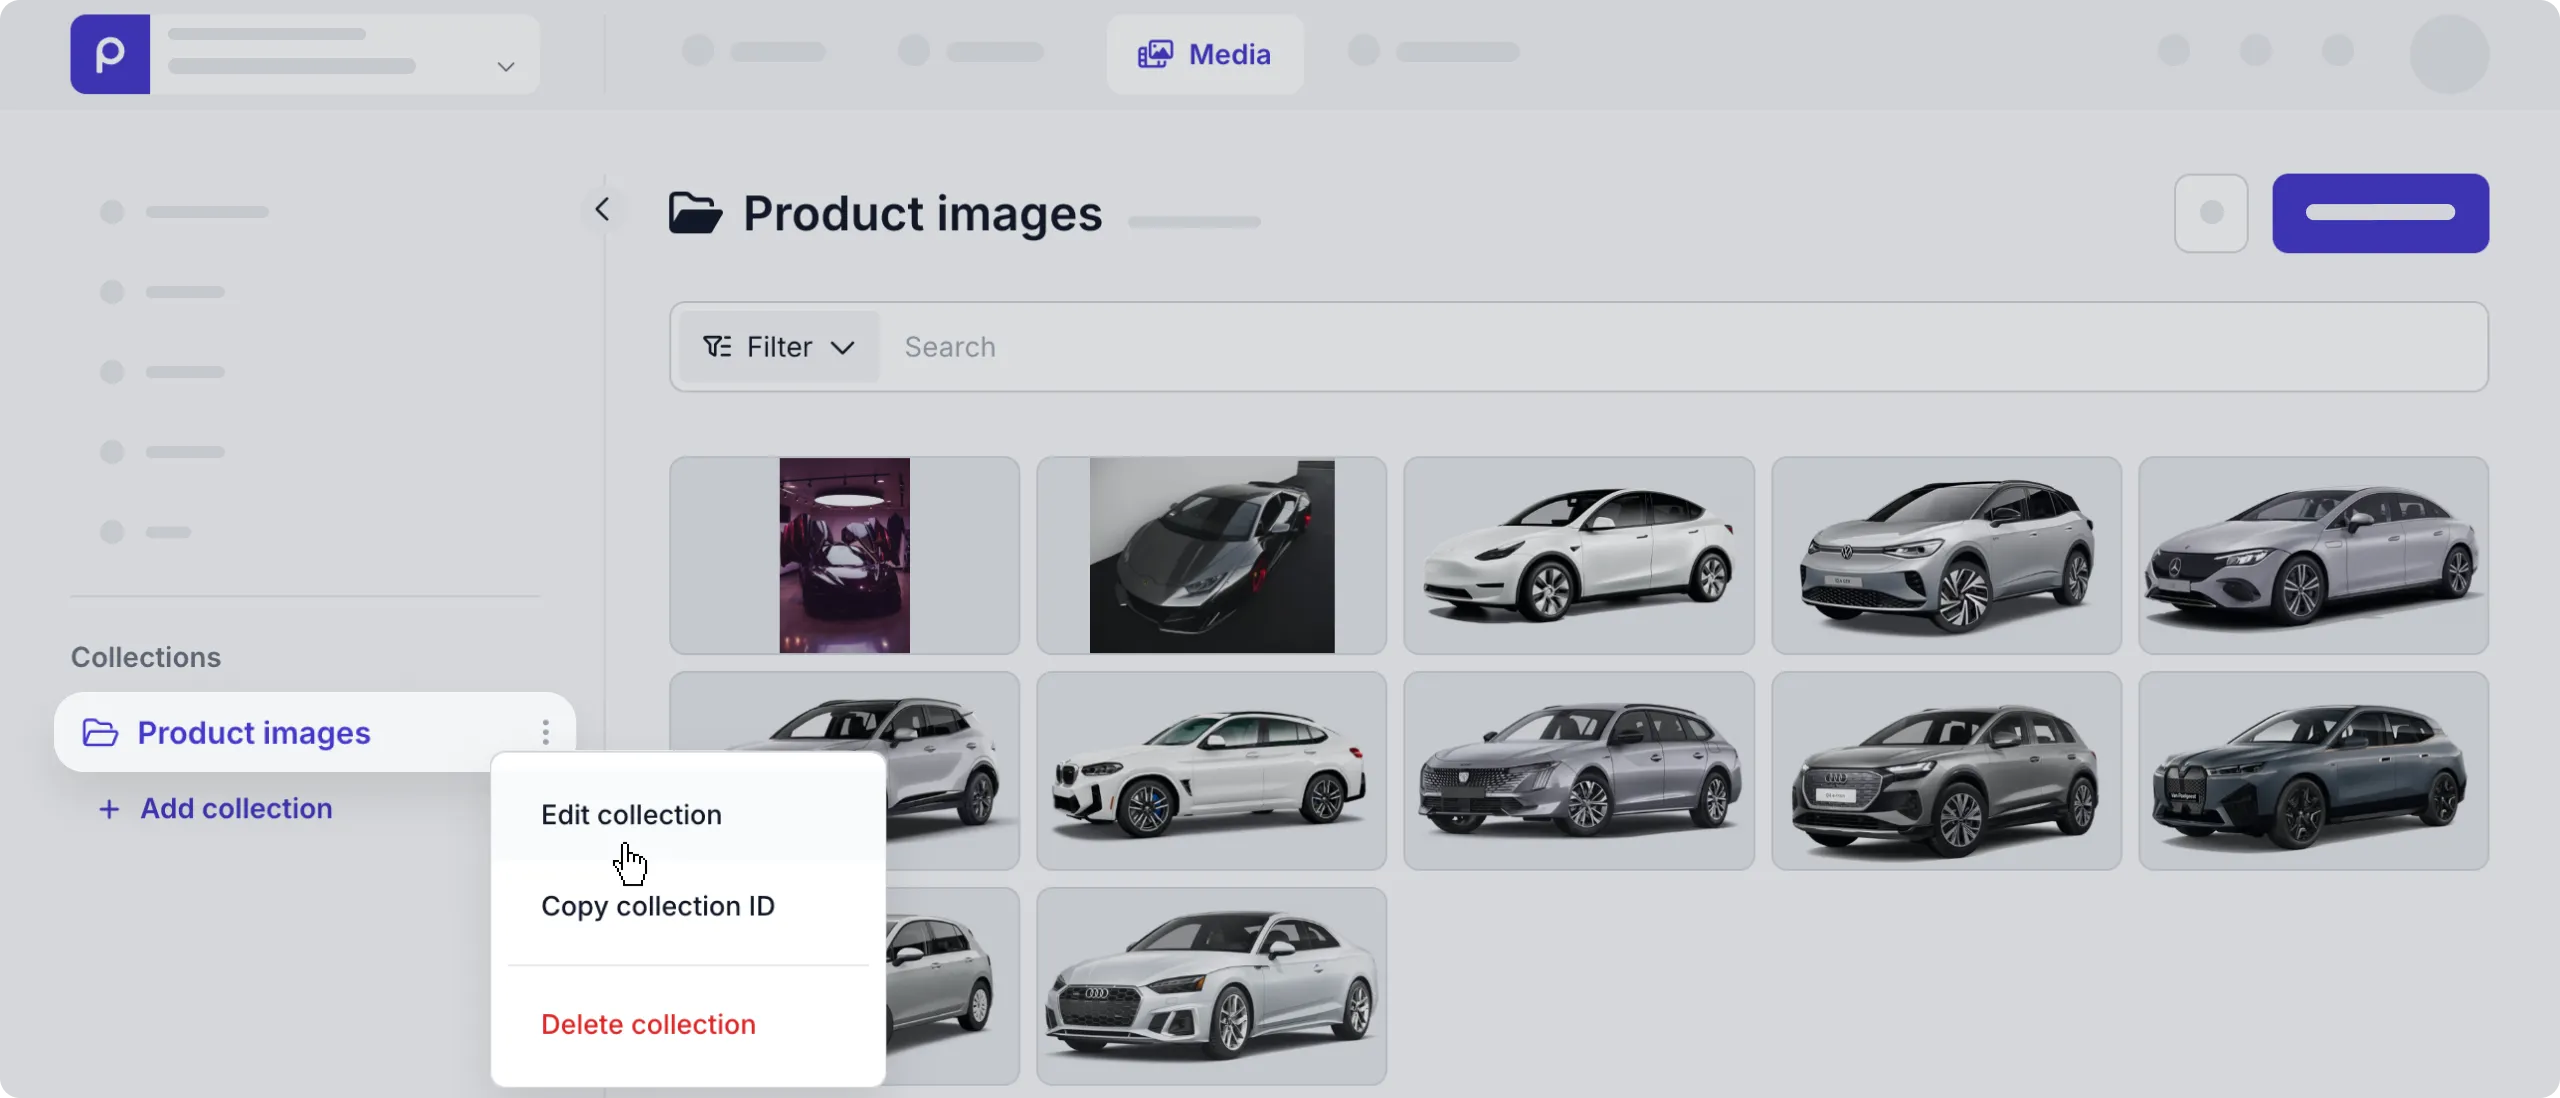Open the Media tab
2560x1098 pixels.
[x=1204, y=54]
